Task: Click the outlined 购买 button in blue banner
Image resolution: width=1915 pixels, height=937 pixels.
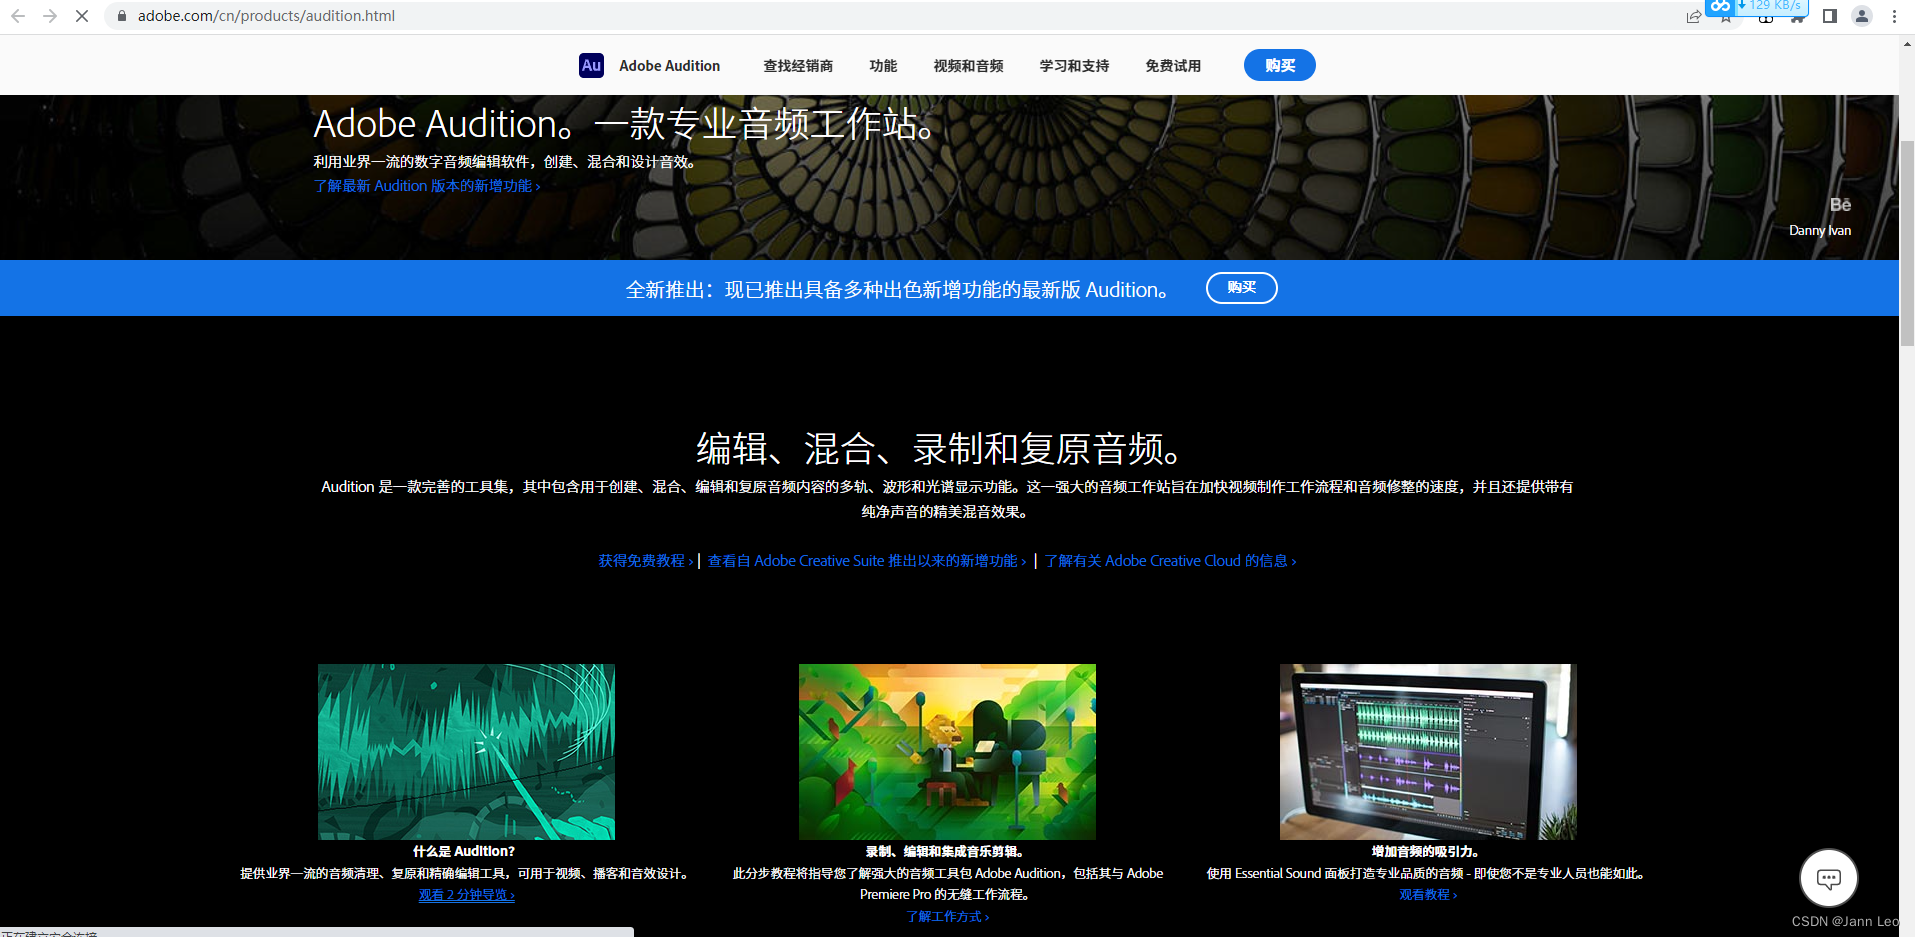Action: [x=1241, y=288]
